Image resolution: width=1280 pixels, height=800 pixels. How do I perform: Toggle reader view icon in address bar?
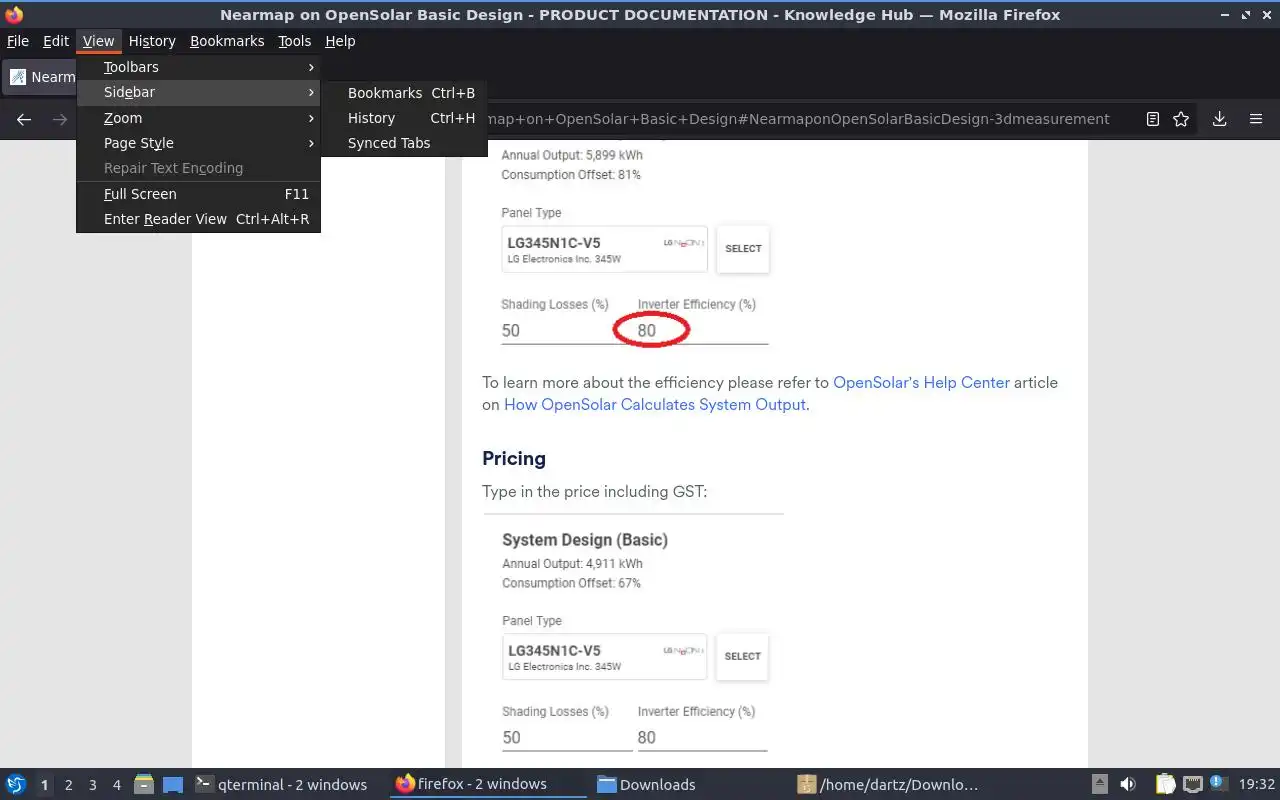[x=1152, y=119]
